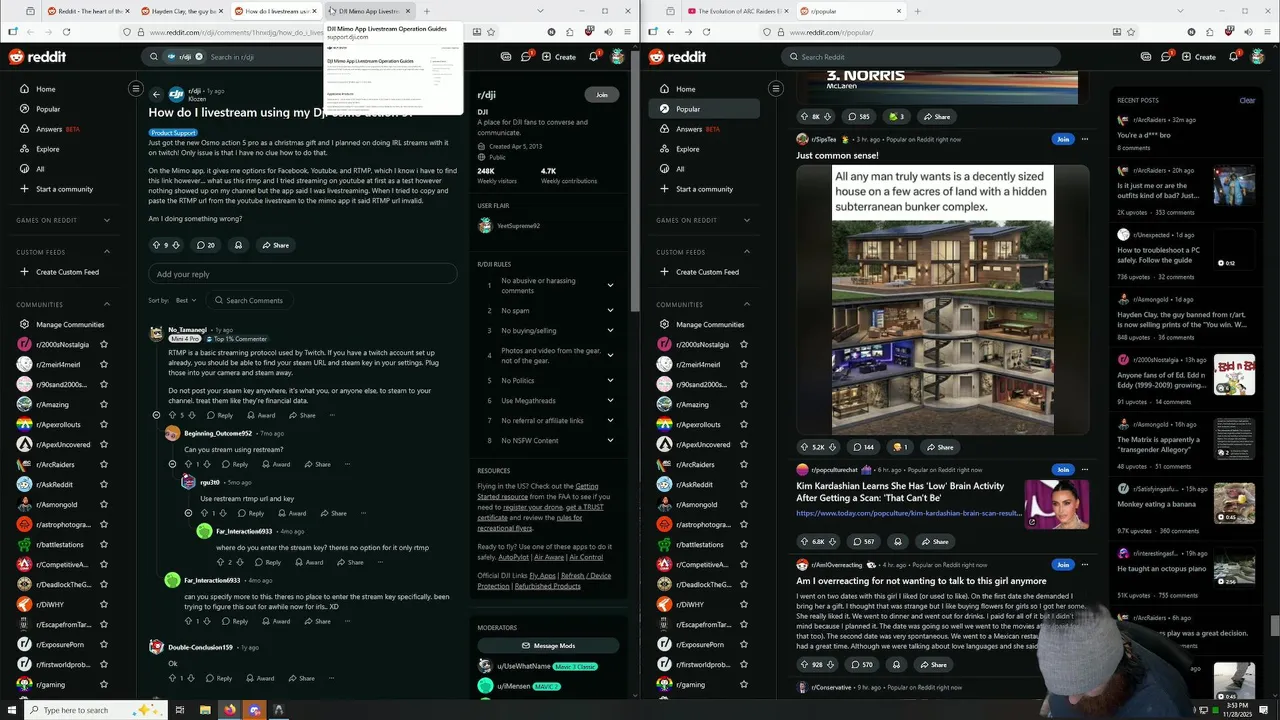
Task: Upvote No_Tamanegi's top comment
Action: coord(172,415)
